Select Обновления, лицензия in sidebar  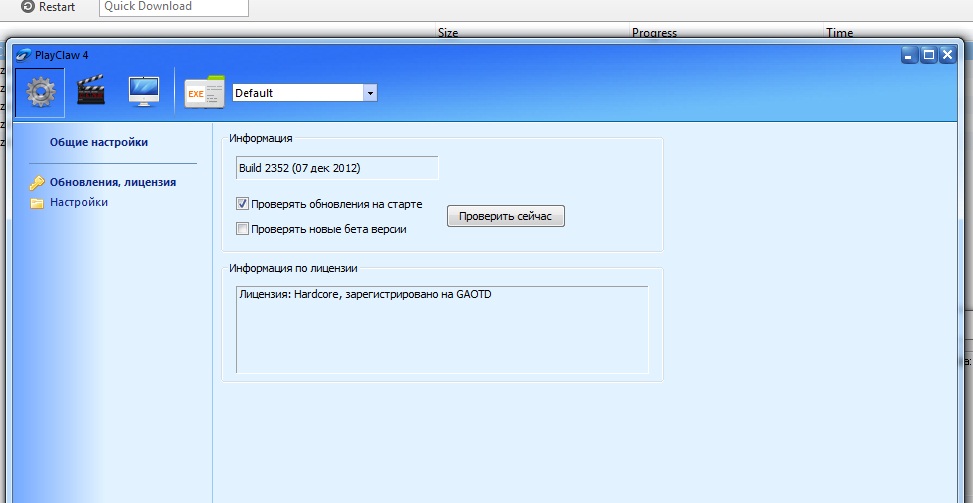pos(113,182)
